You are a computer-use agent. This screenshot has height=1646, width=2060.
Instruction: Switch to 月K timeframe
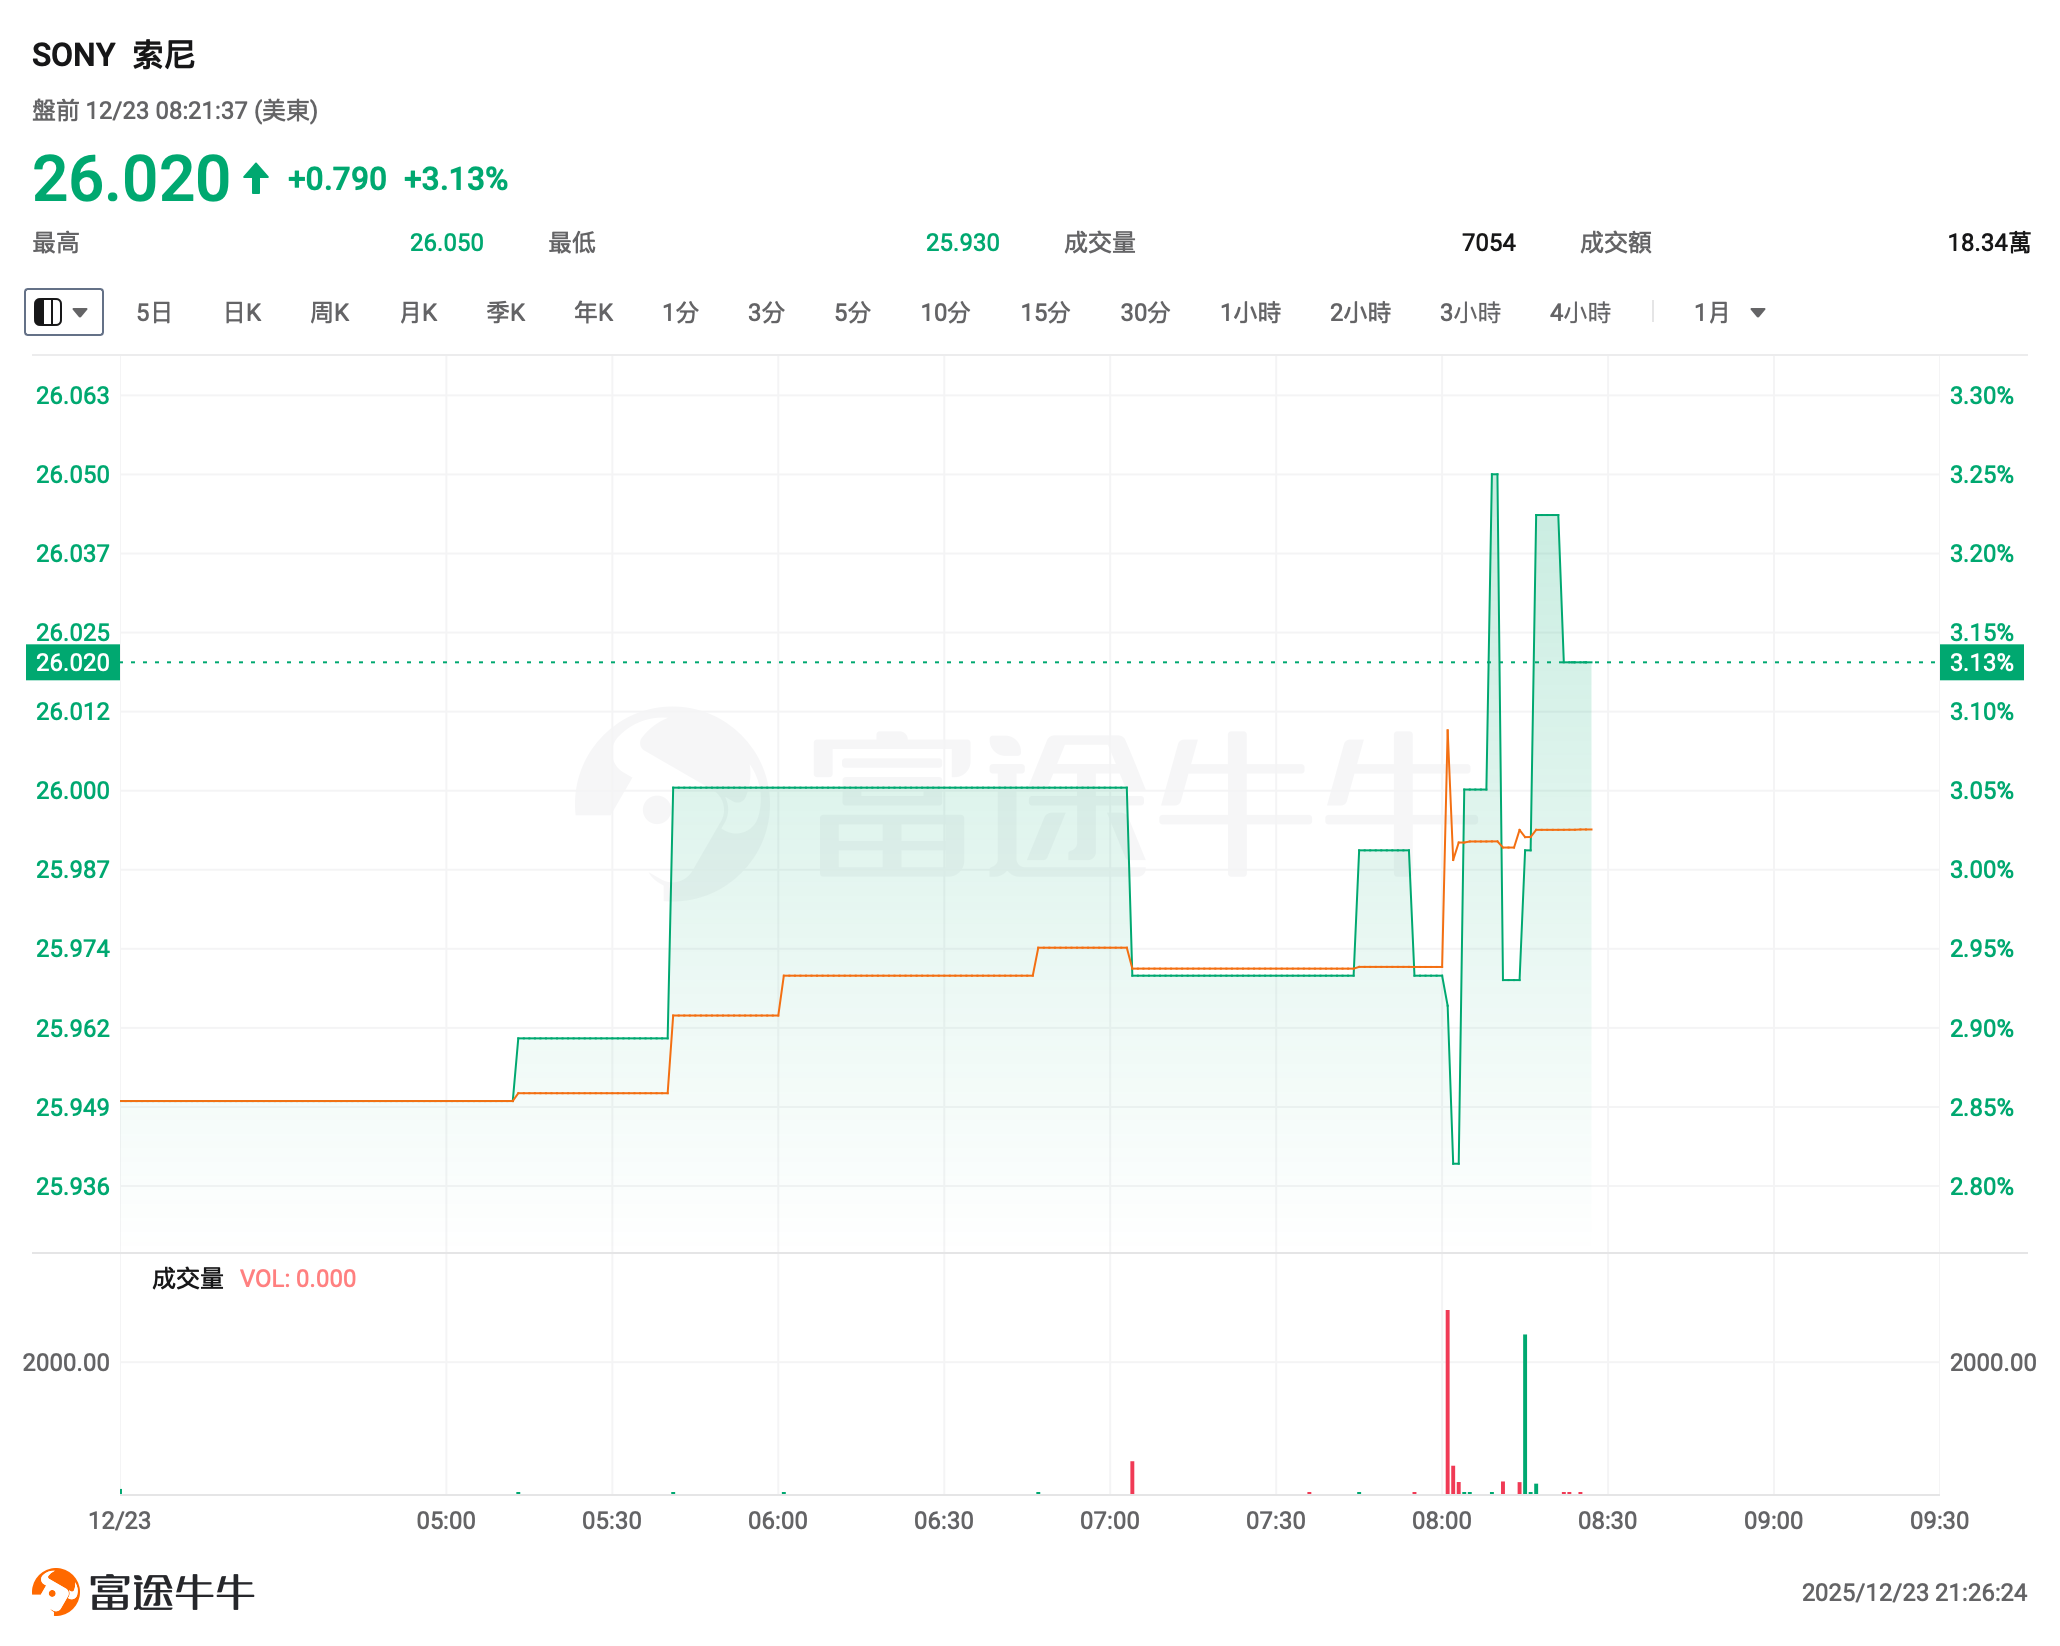[418, 313]
